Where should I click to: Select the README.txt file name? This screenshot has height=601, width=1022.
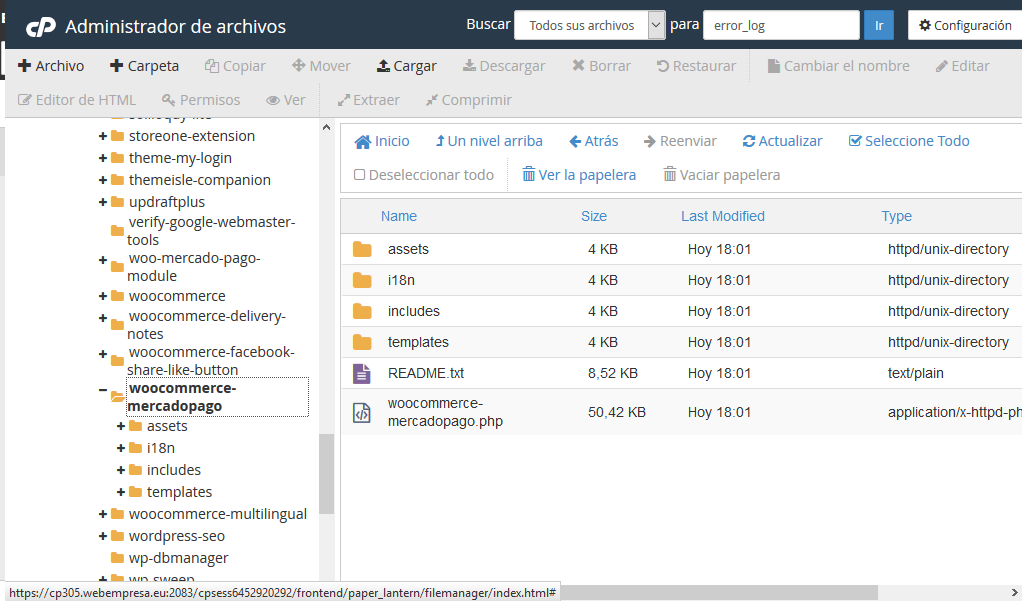(x=426, y=374)
